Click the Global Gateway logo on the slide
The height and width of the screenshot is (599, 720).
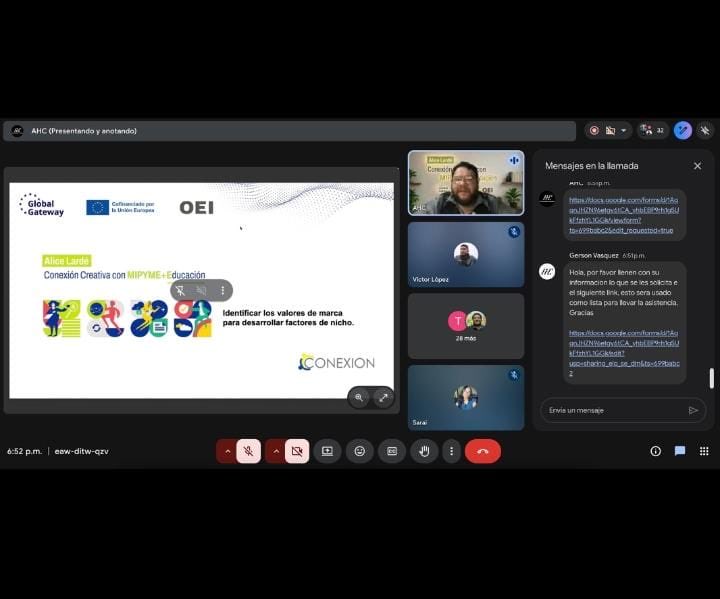(41, 205)
